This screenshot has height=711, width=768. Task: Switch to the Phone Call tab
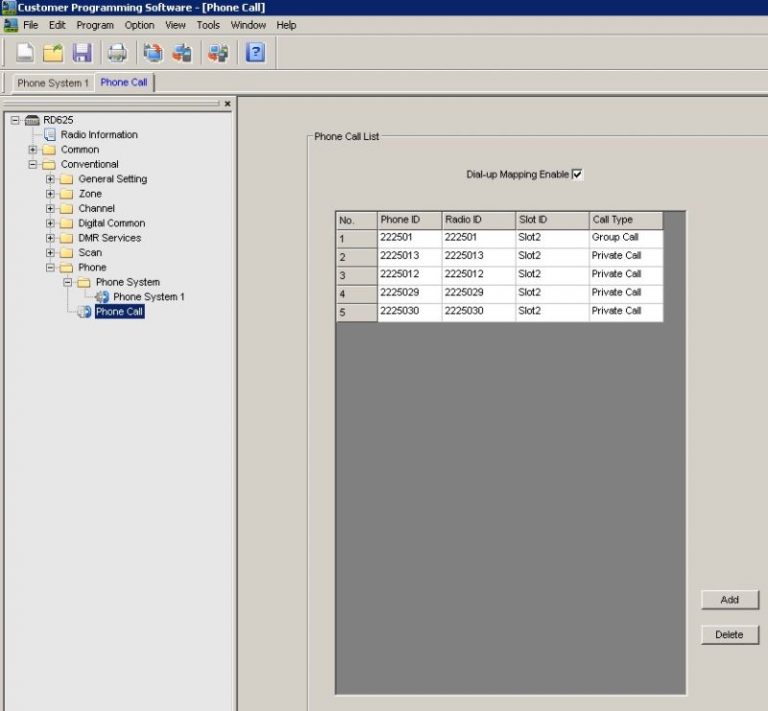124,82
